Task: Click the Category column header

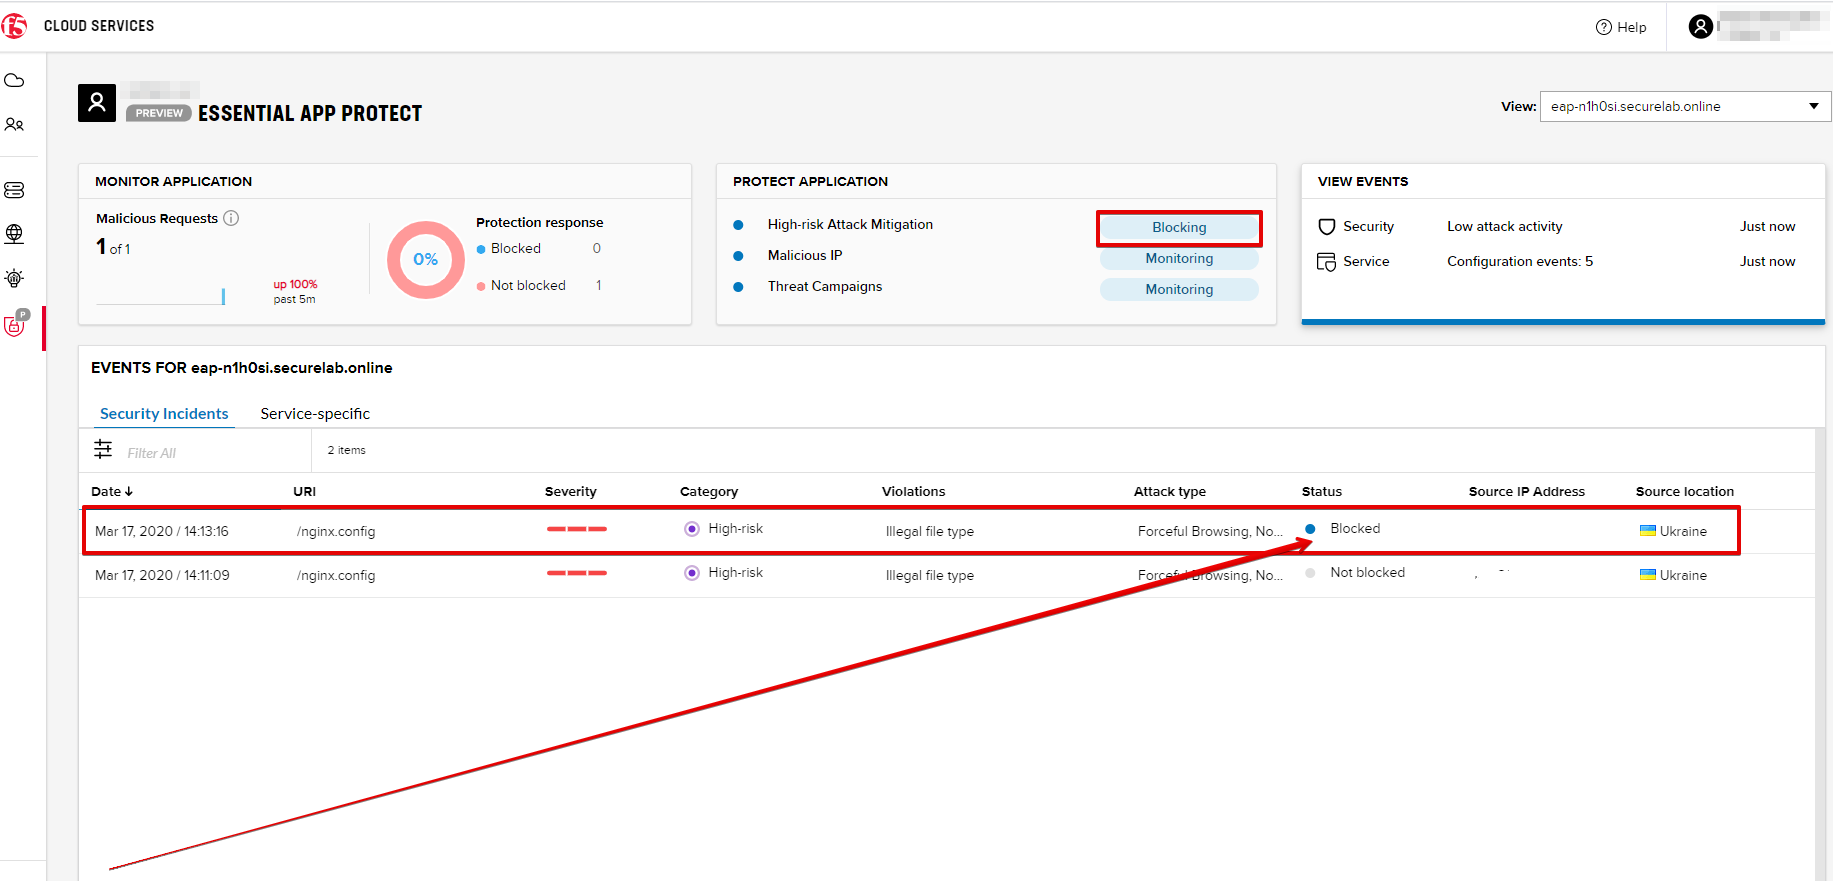Action: pyautogui.click(x=709, y=492)
